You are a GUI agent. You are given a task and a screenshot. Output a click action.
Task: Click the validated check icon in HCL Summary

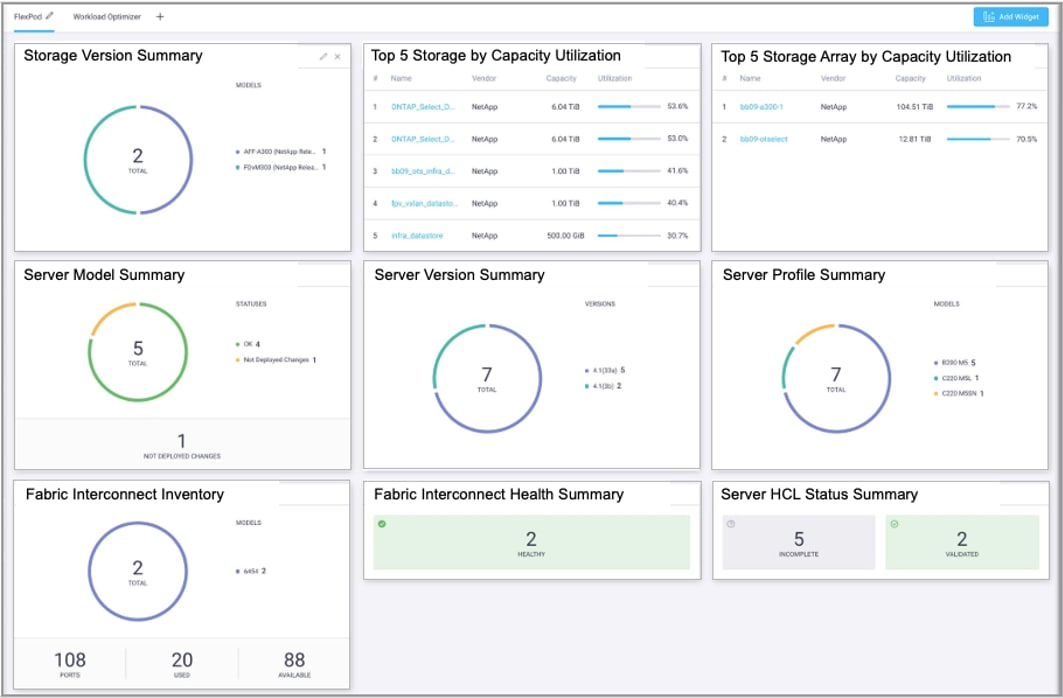894,524
